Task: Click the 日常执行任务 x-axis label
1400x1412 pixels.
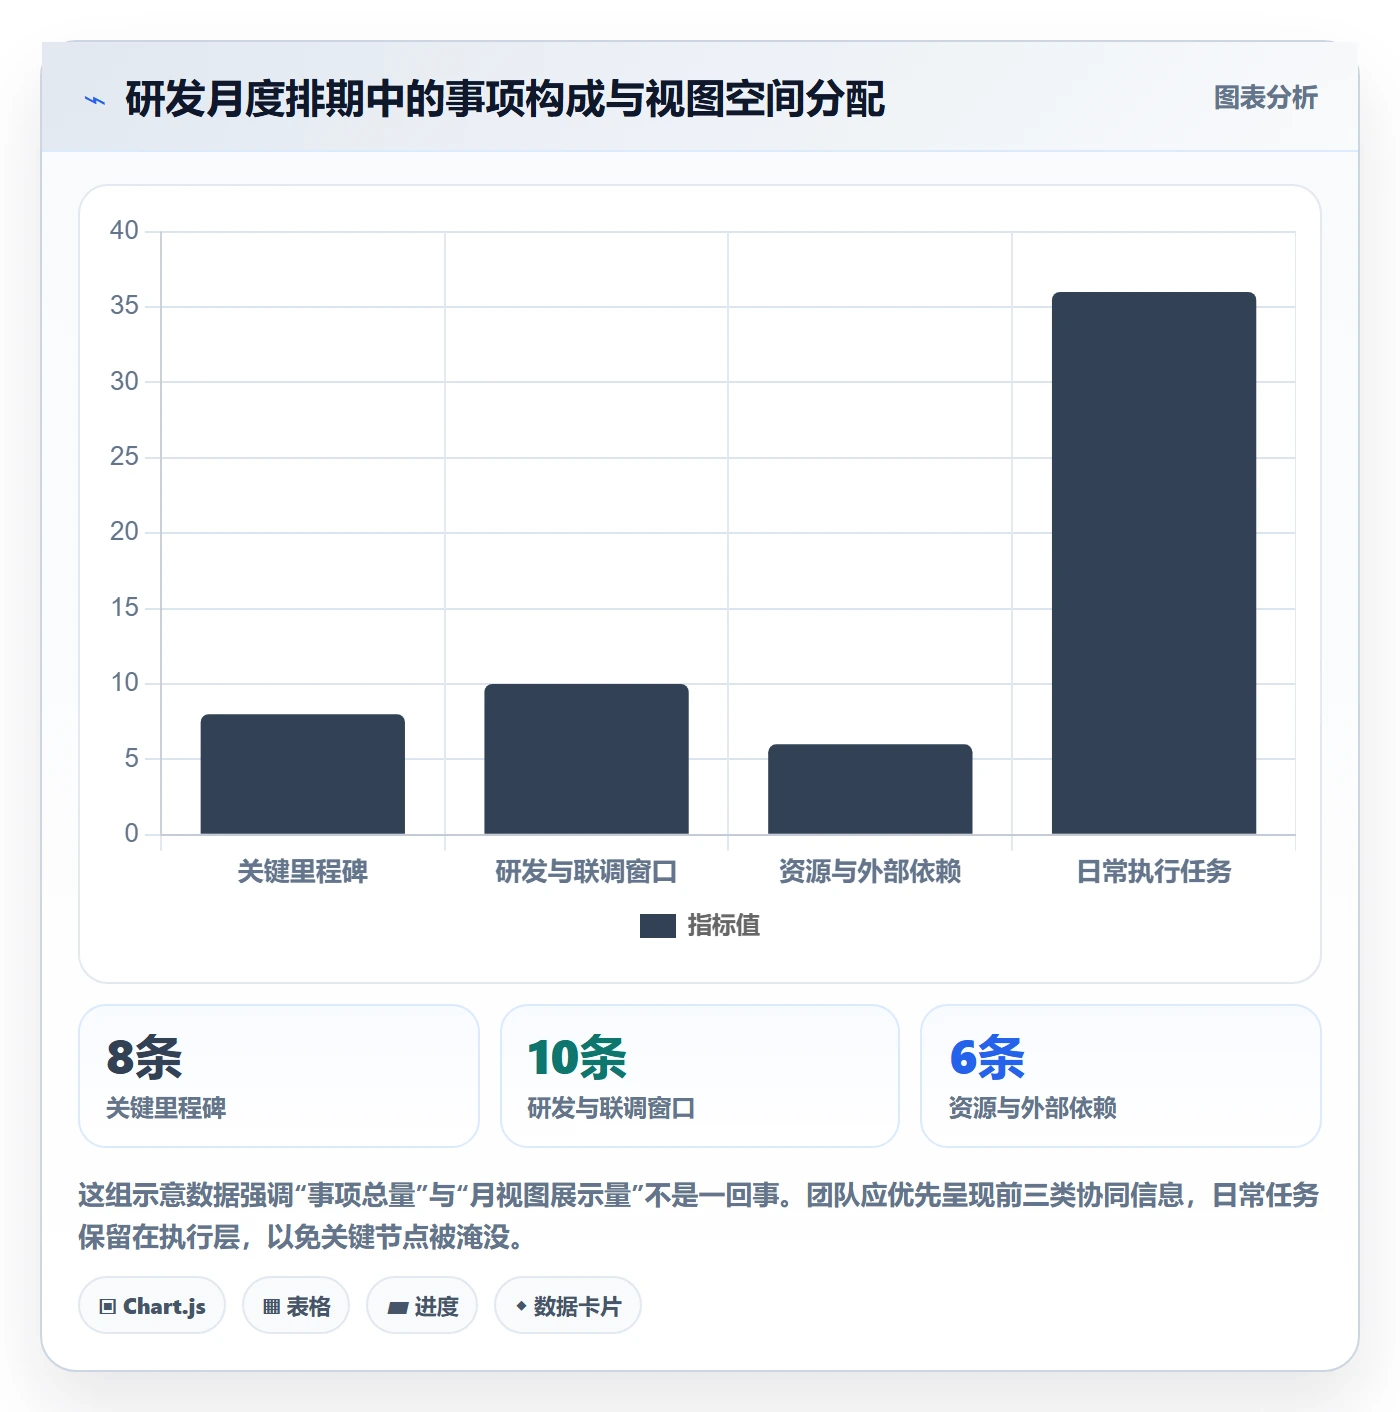Action: pyautogui.click(x=1154, y=872)
